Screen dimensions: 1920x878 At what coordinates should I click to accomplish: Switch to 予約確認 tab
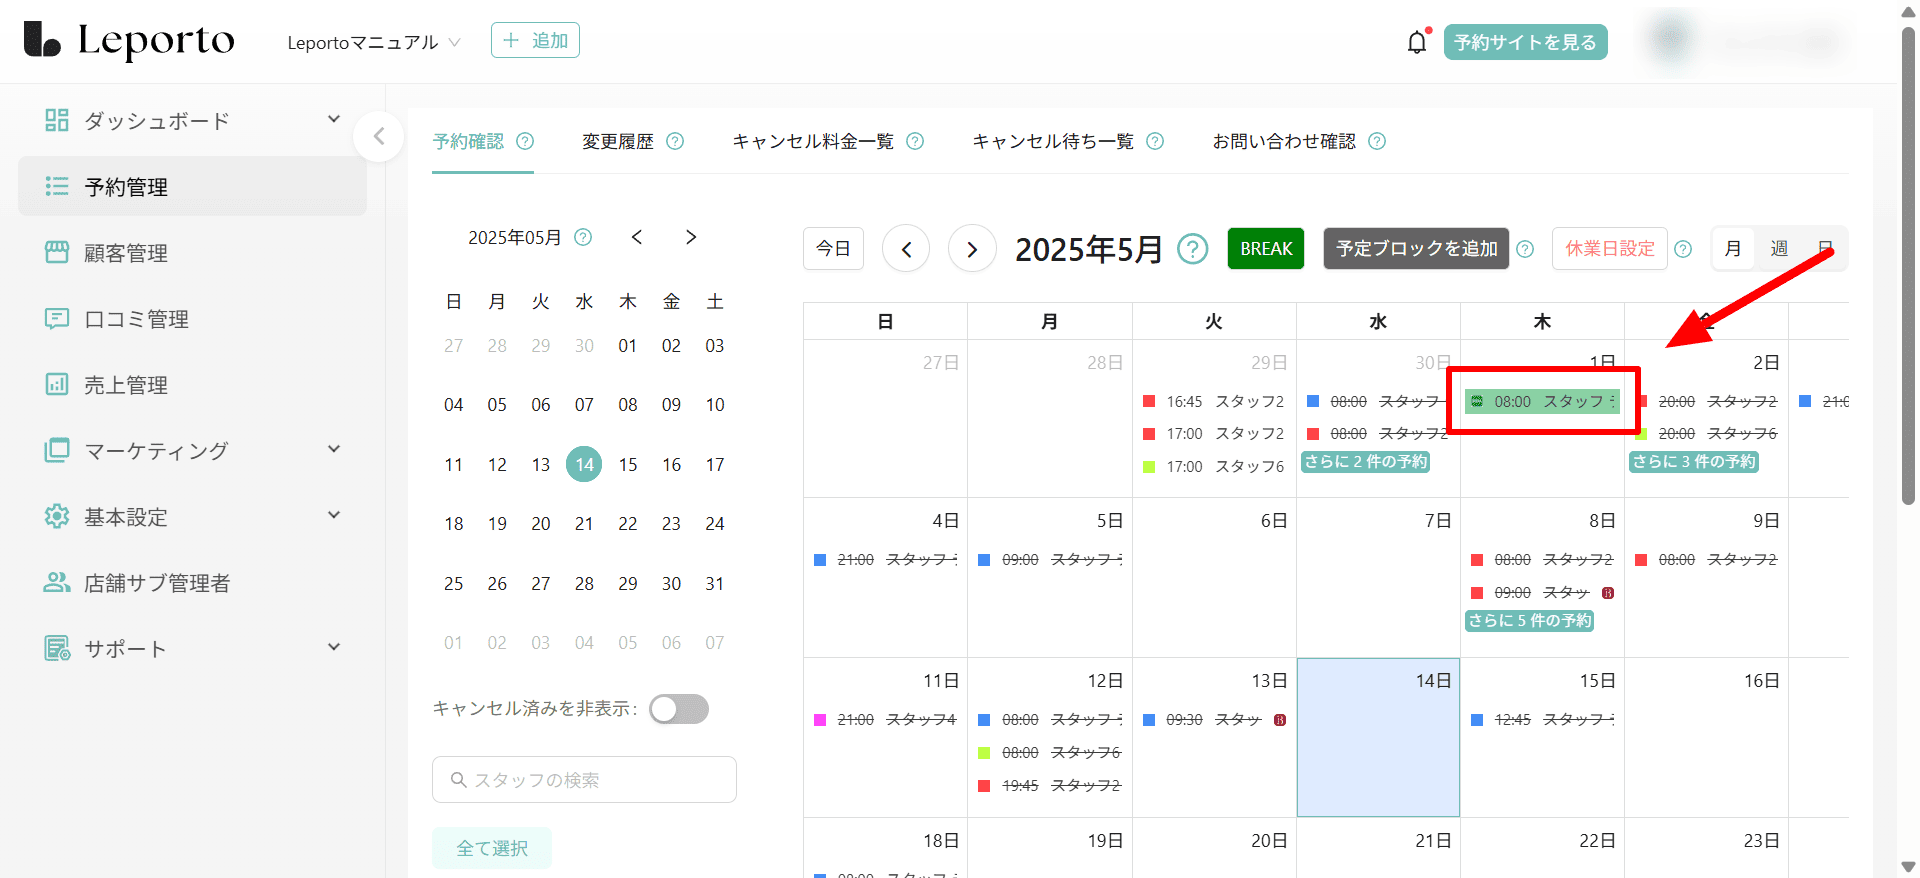tap(468, 141)
